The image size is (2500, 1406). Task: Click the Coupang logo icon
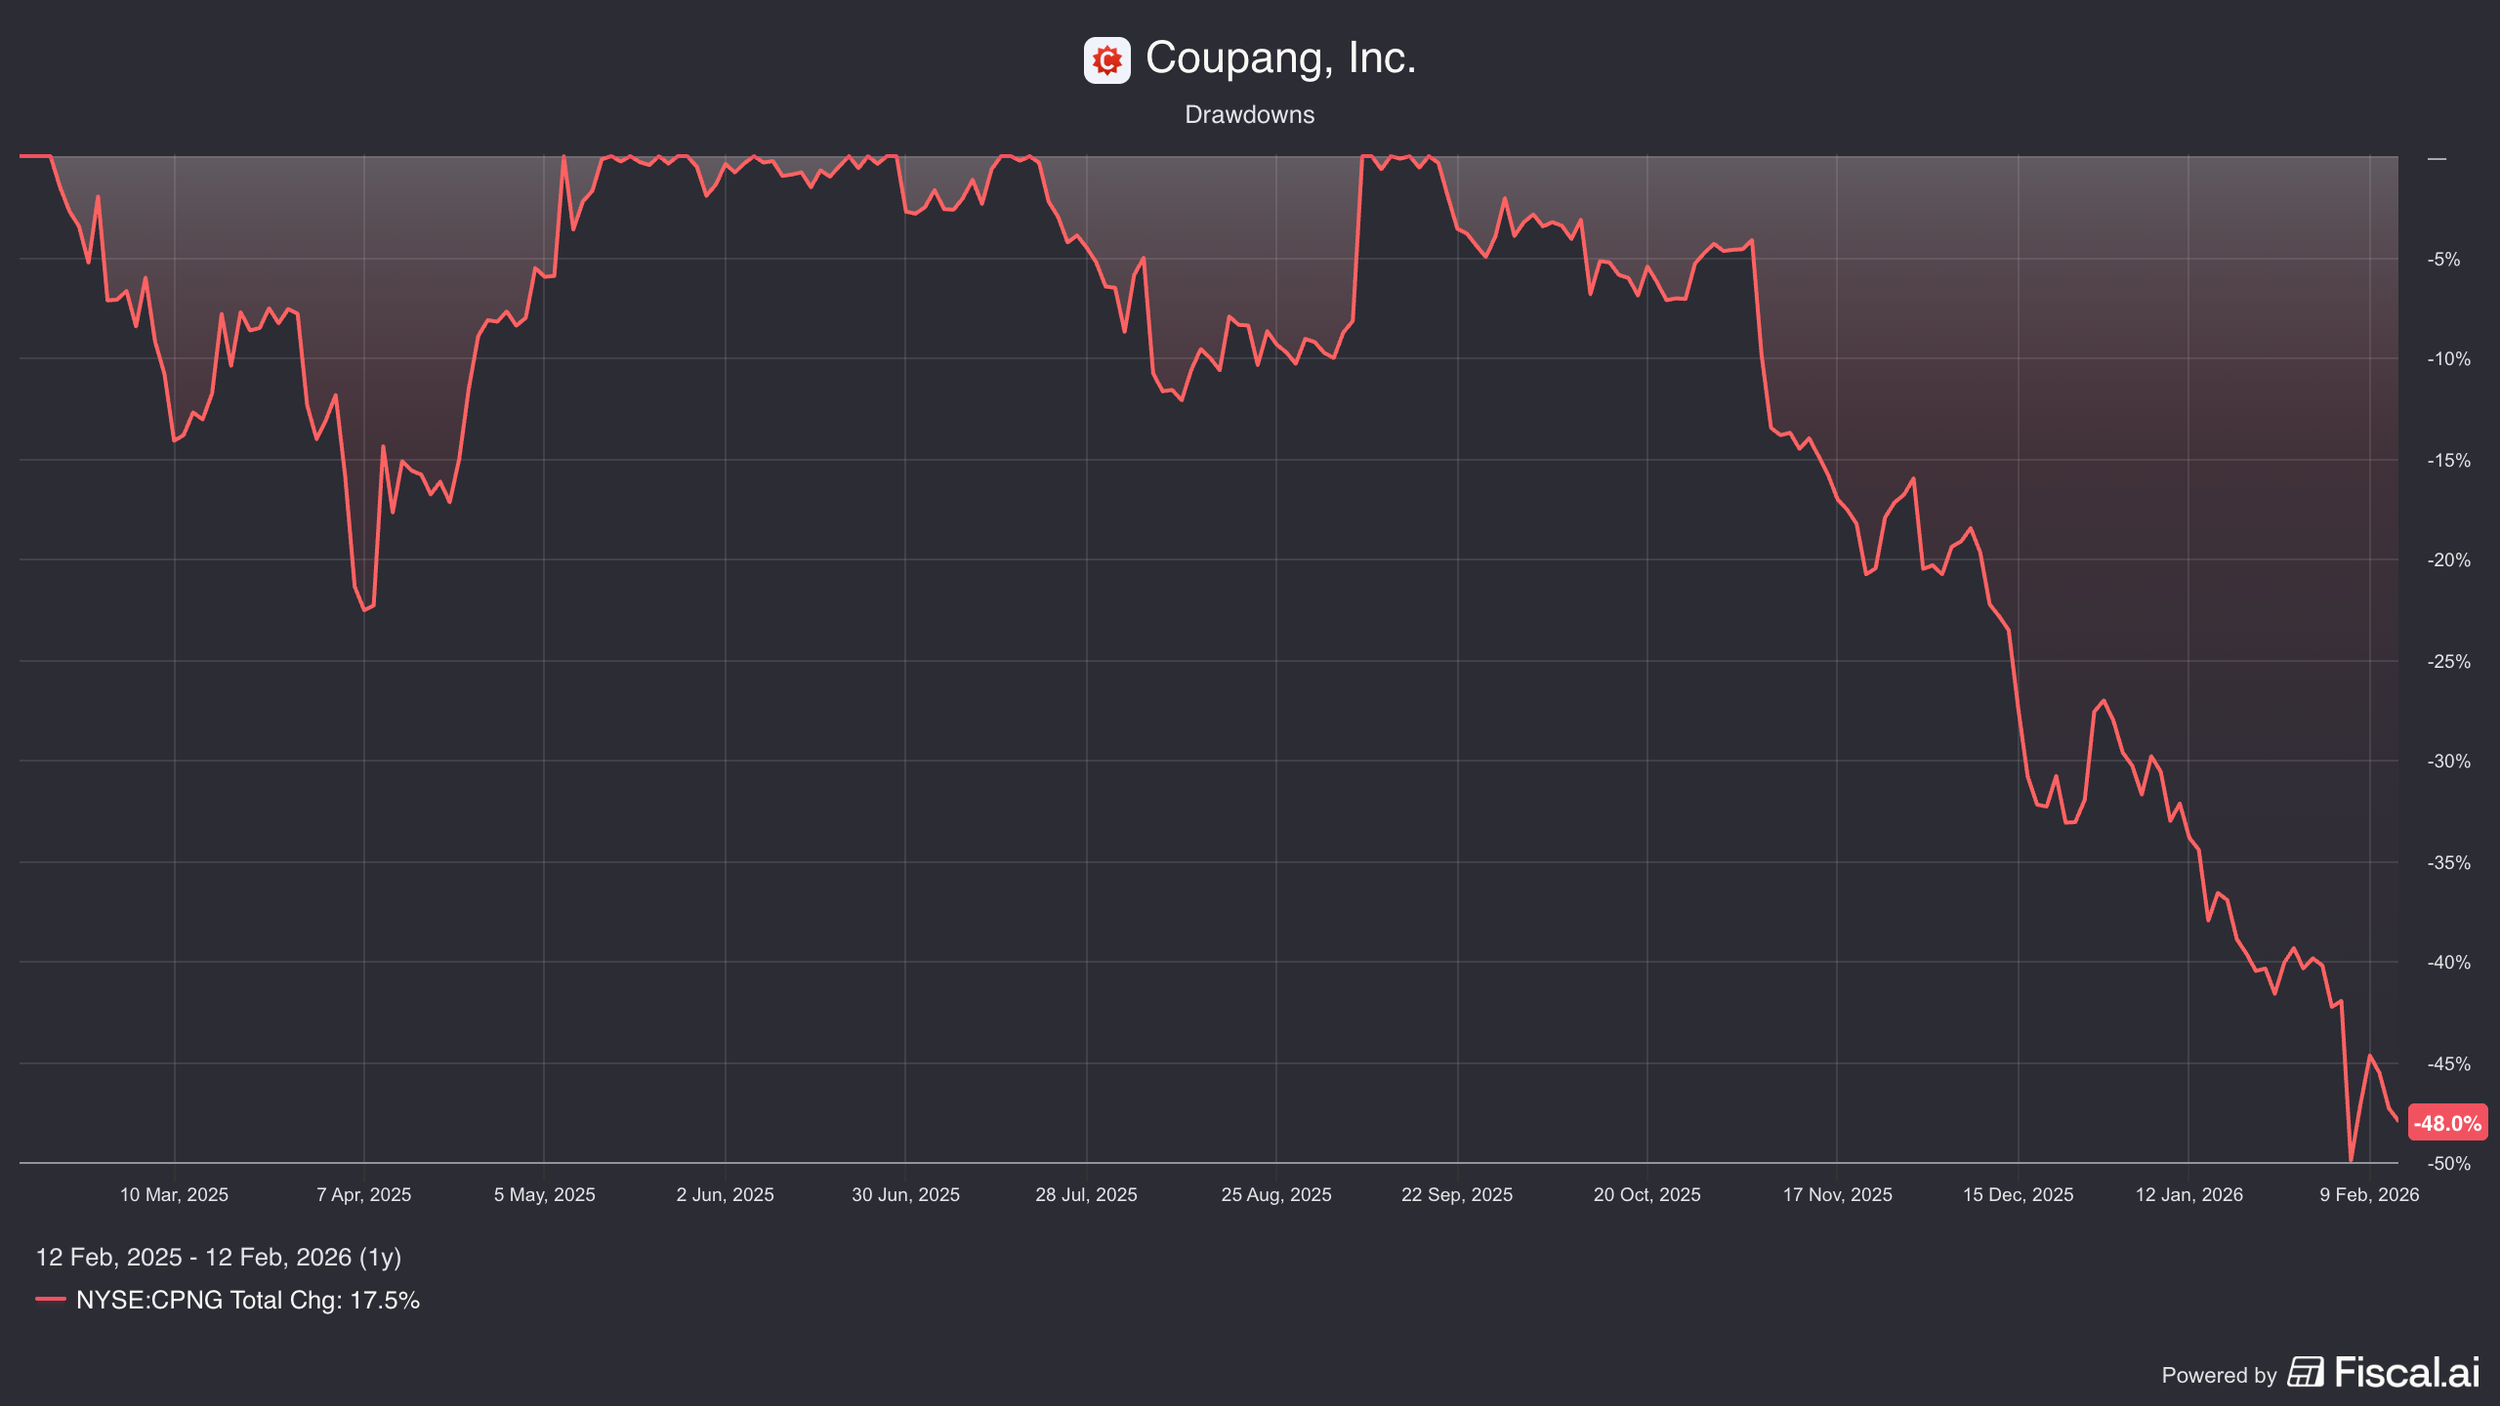1106,61
